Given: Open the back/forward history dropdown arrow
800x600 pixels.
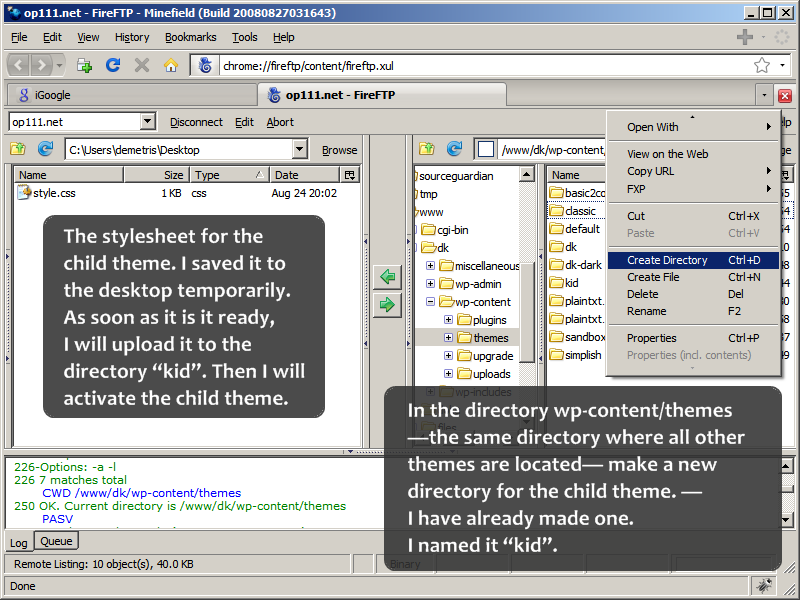Looking at the screenshot, I should click(x=59, y=65).
